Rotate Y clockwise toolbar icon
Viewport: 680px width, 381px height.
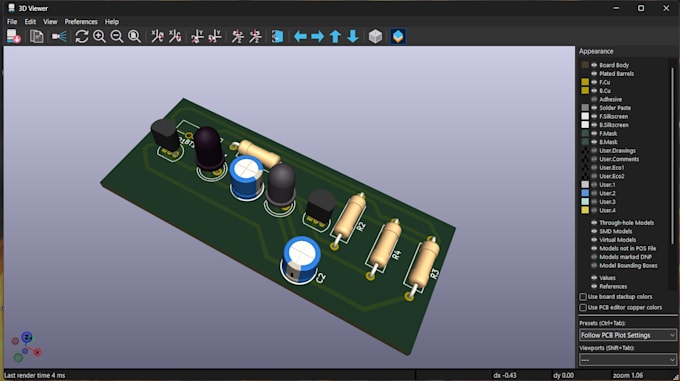point(197,36)
